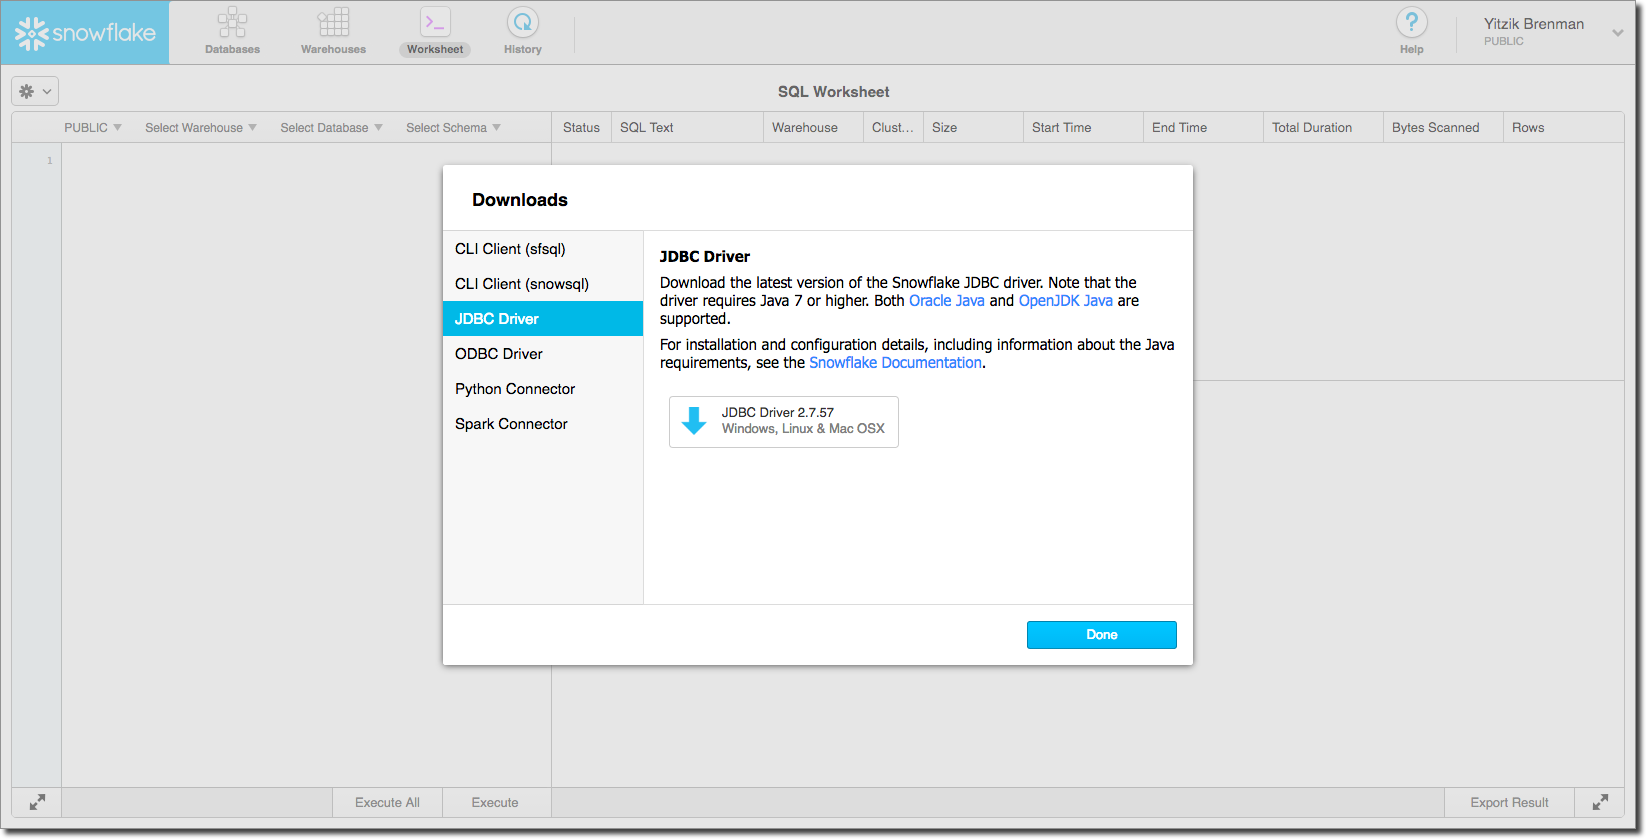Expand the results pane with arrows icon
1646x839 pixels.
click(1600, 802)
